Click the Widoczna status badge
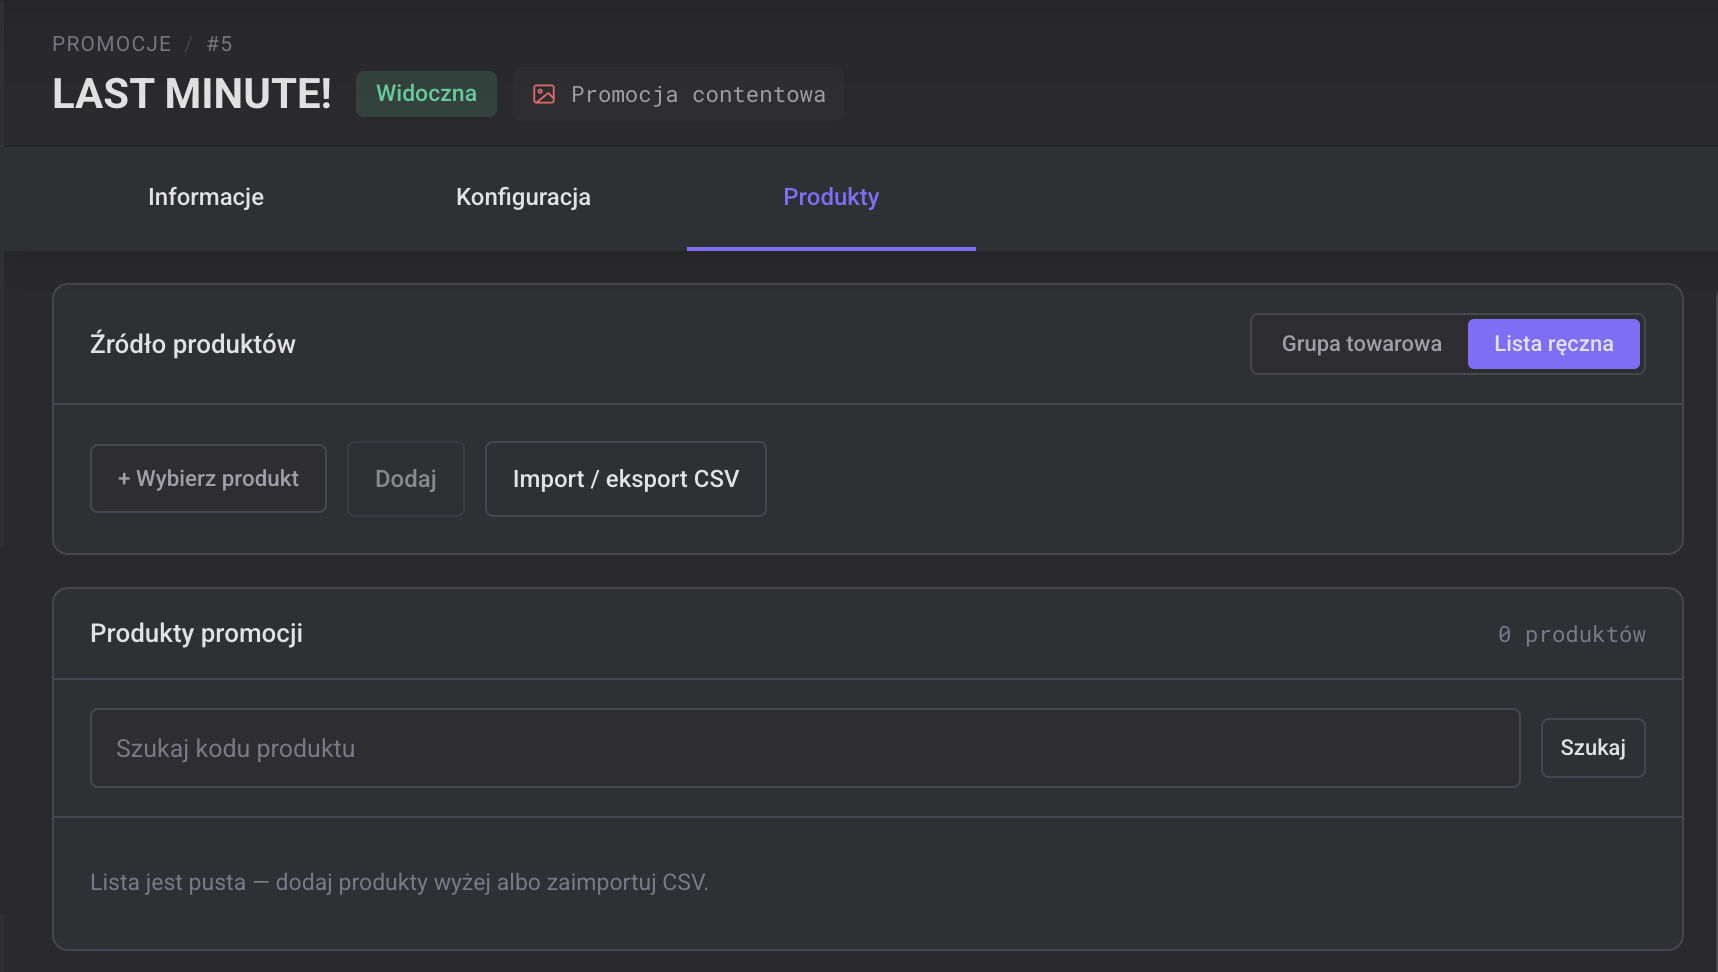 pyautogui.click(x=426, y=94)
